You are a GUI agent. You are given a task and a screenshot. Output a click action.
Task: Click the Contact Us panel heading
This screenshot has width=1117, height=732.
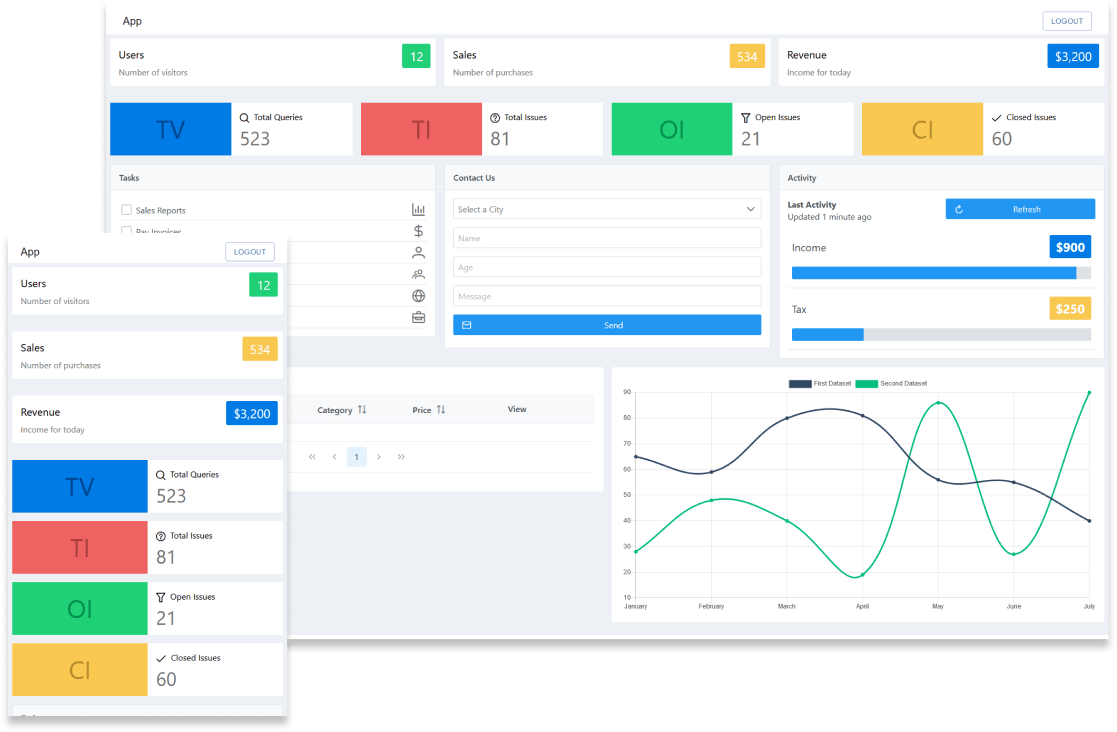pos(474,178)
